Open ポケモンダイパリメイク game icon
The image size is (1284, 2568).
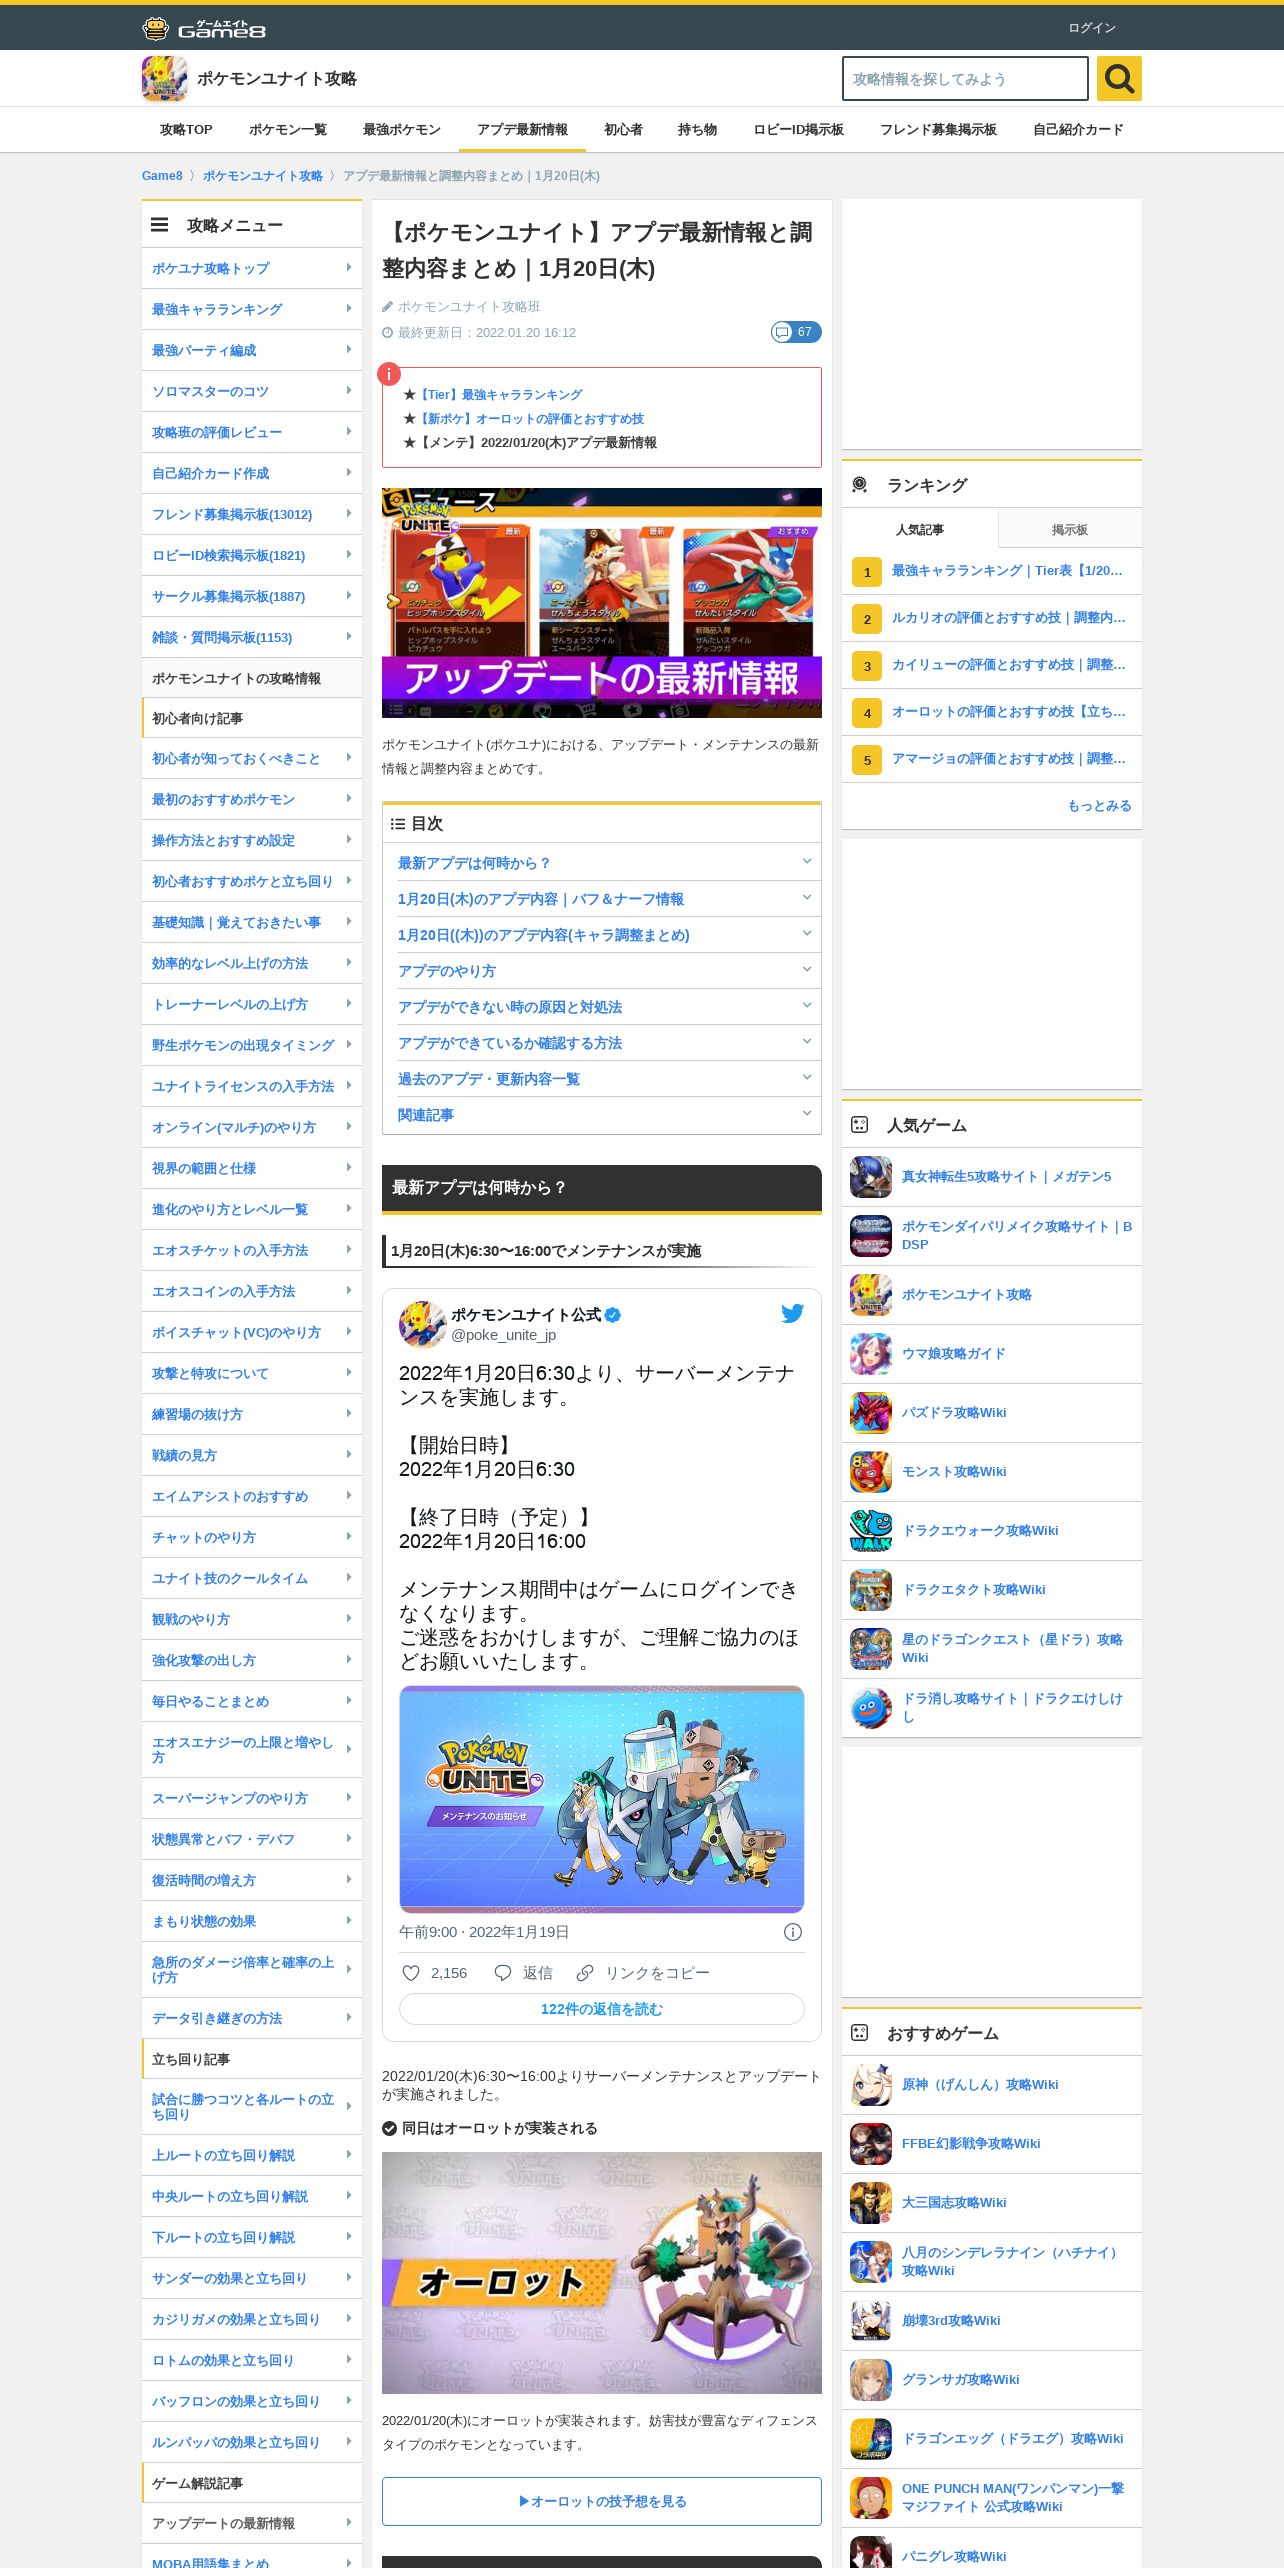tap(871, 1236)
